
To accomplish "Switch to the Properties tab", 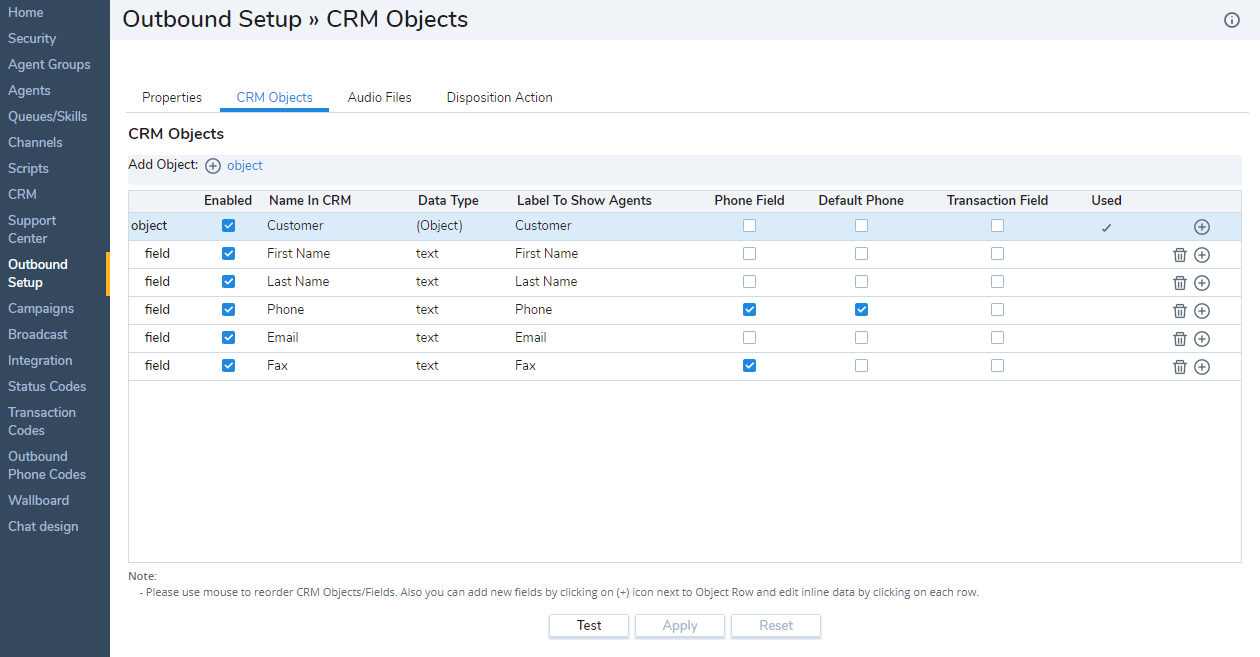I will [x=172, y=98].
